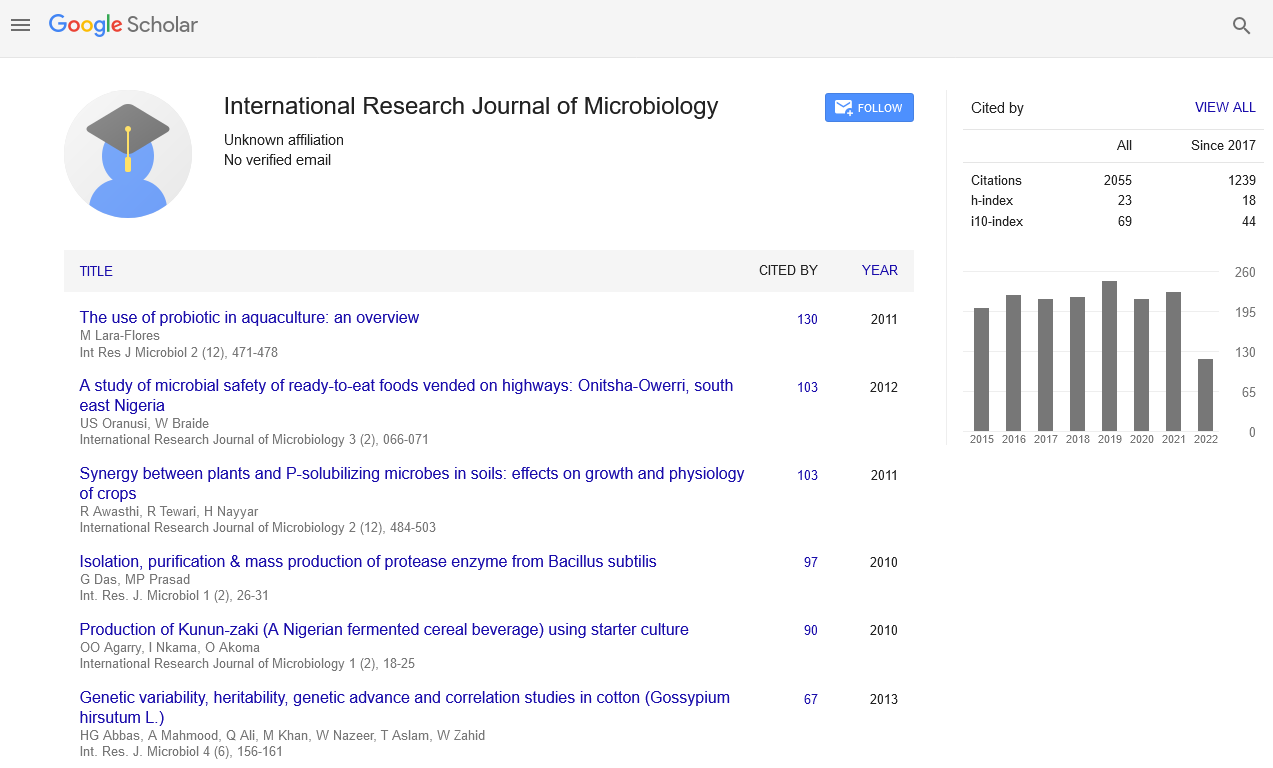Open the search icon

click(1241, 26)
